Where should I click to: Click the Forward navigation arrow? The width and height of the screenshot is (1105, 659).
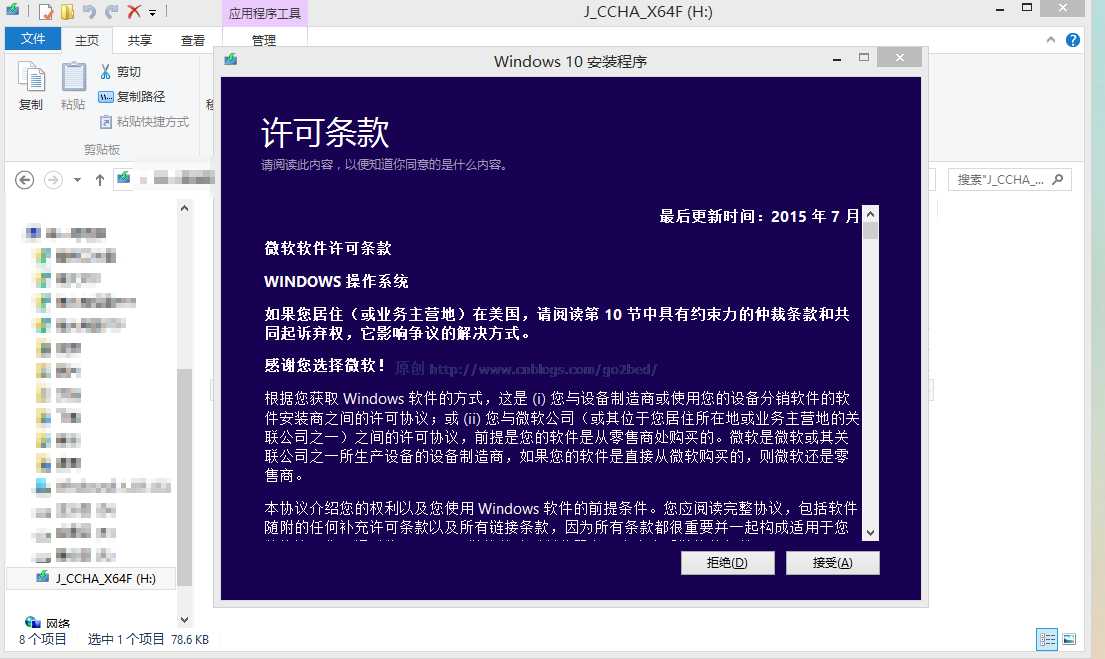(53, 180)
